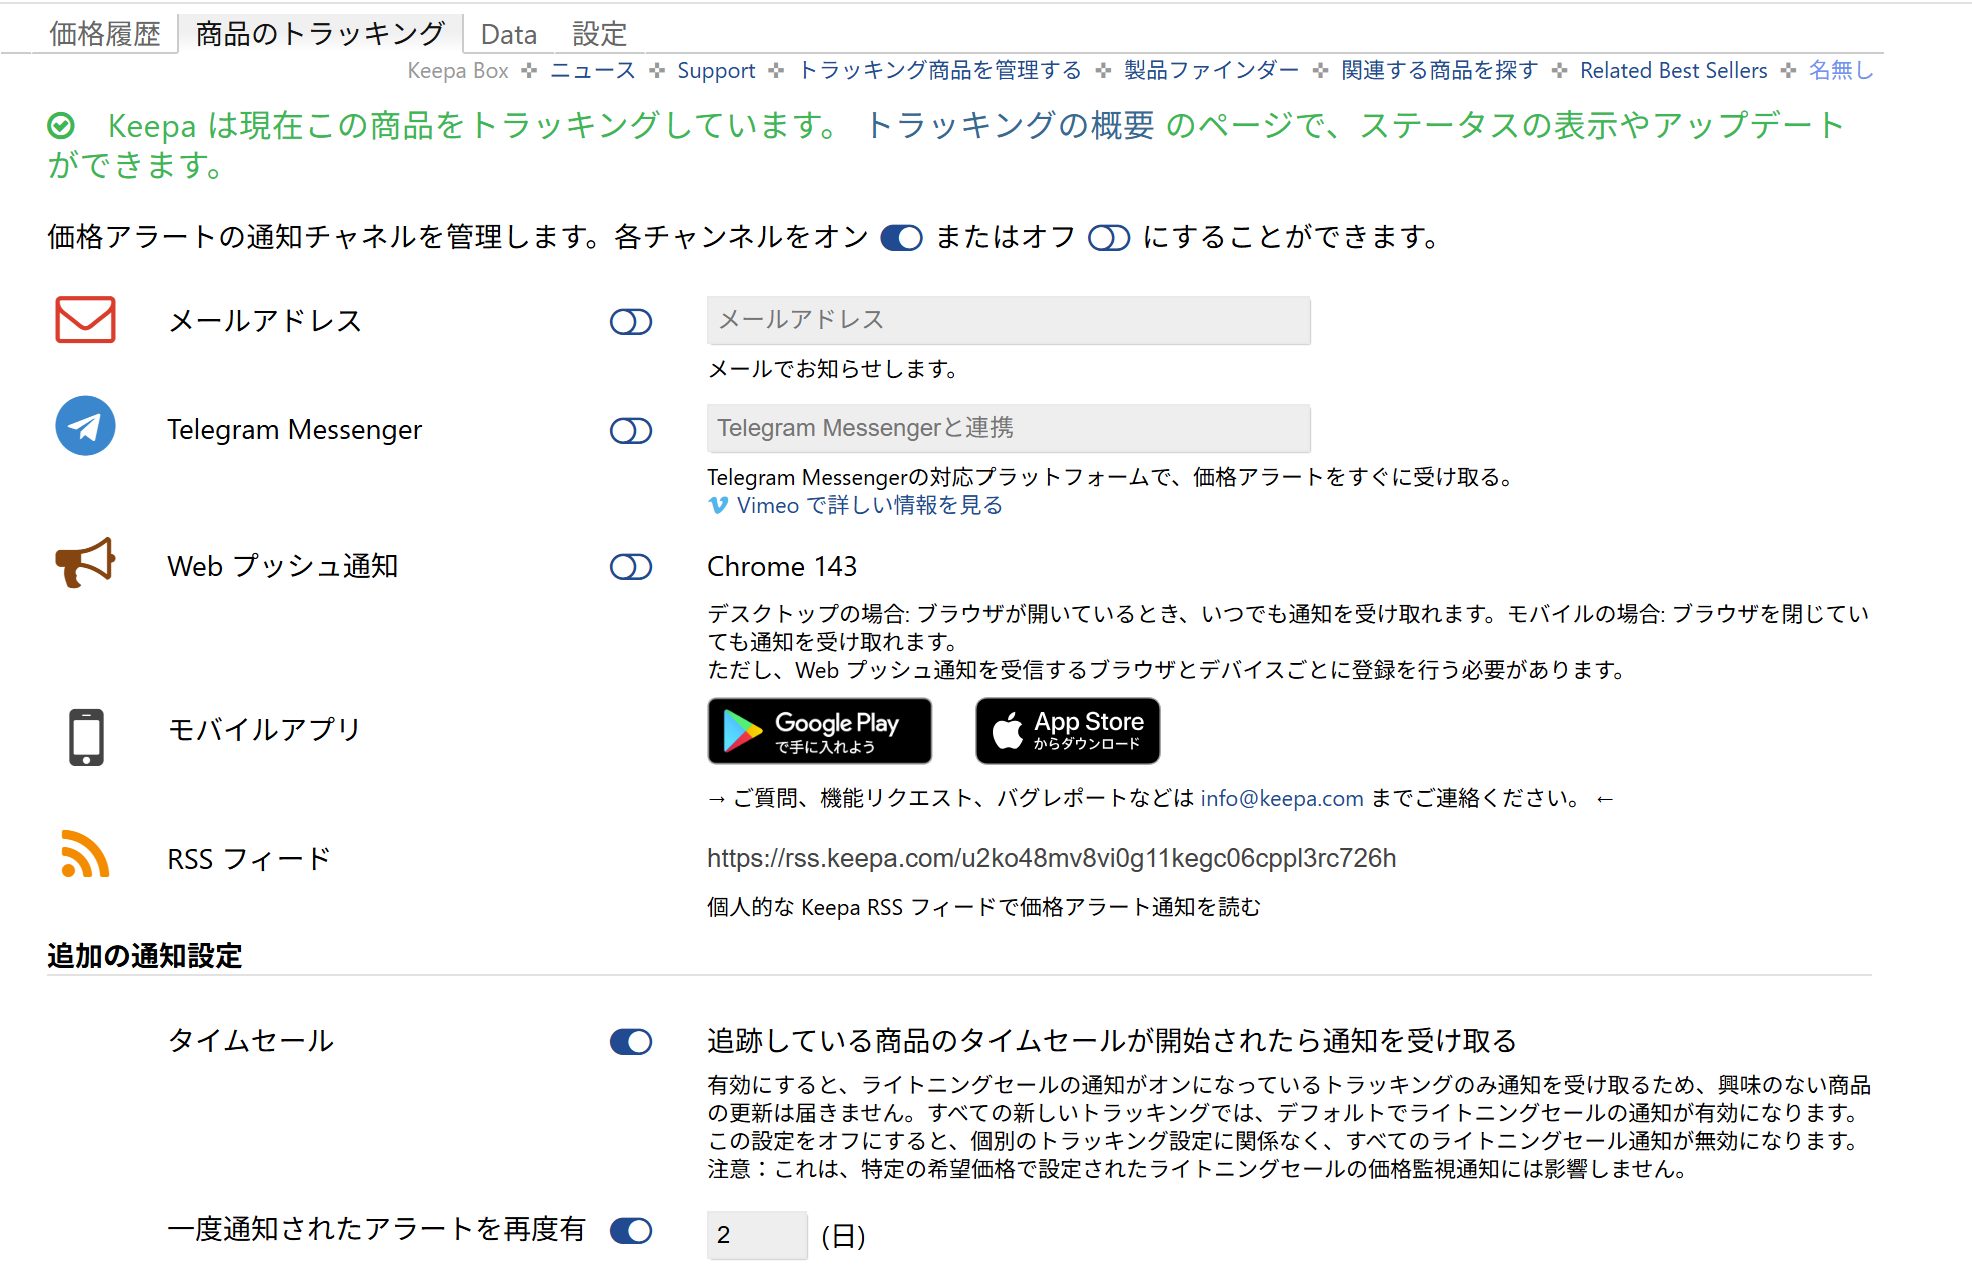Screen dimensions: 1972x1266
Task: Enable the email address notification toggle
Action: coord(631,322)
